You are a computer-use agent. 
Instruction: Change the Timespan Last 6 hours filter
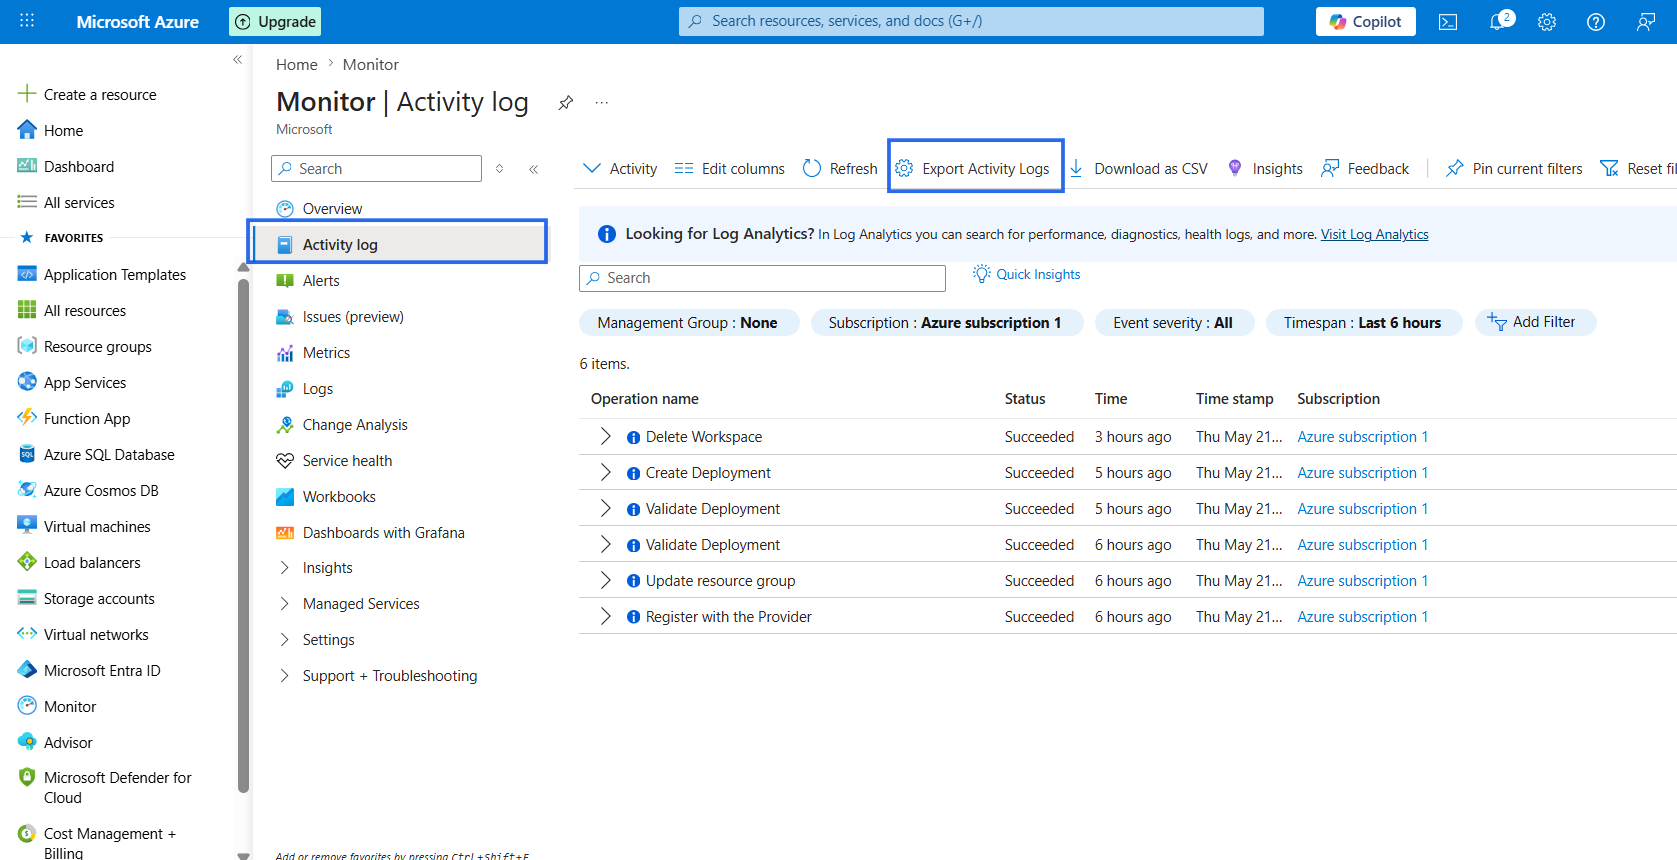point(1363,323)
